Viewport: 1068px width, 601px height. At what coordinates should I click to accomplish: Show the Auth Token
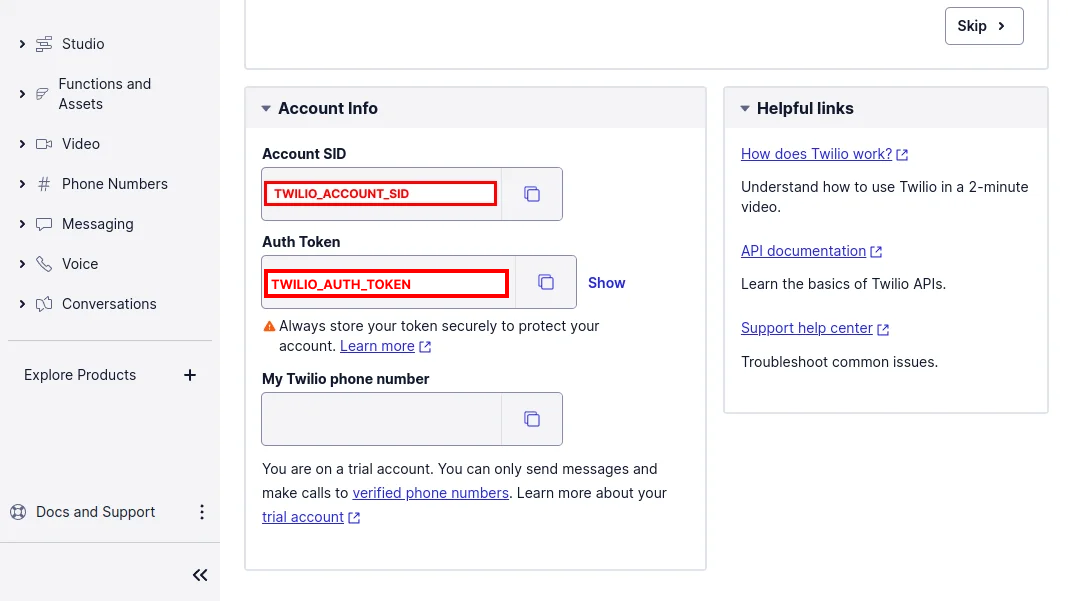(x=606, y=283)
